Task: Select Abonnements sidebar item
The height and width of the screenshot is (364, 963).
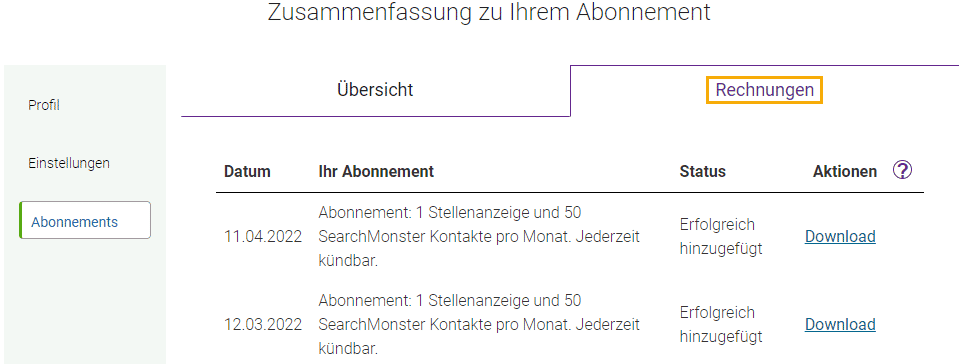Action: click(85, 220)
